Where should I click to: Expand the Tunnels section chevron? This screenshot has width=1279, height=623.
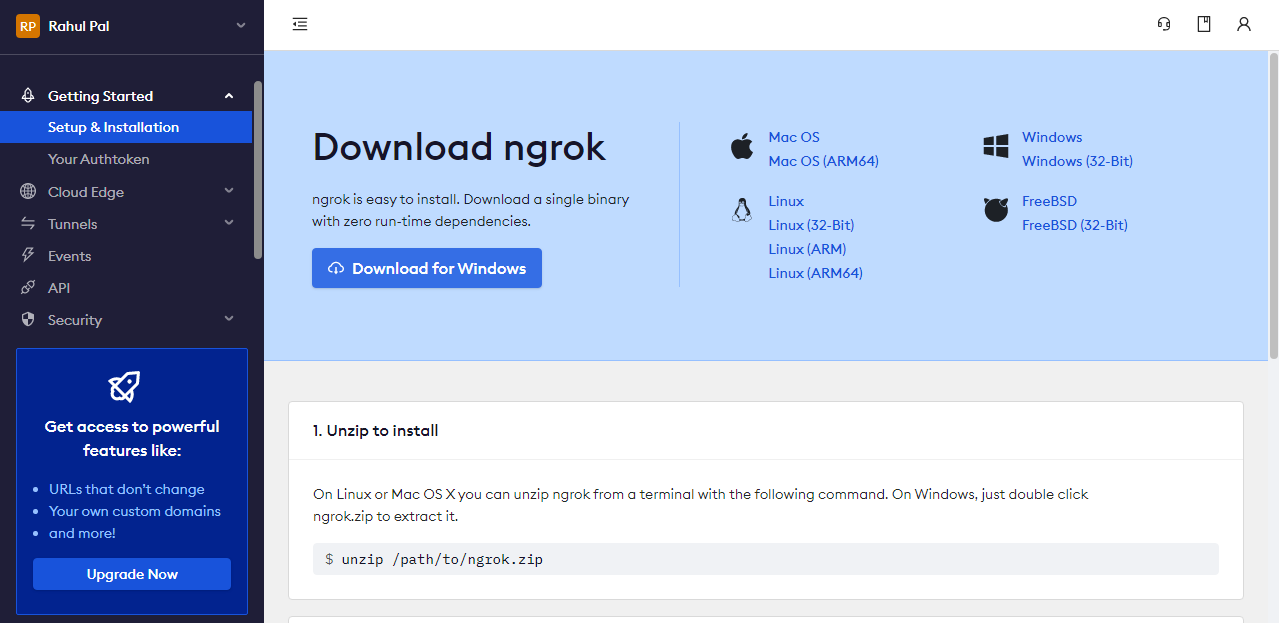point(229,223)
